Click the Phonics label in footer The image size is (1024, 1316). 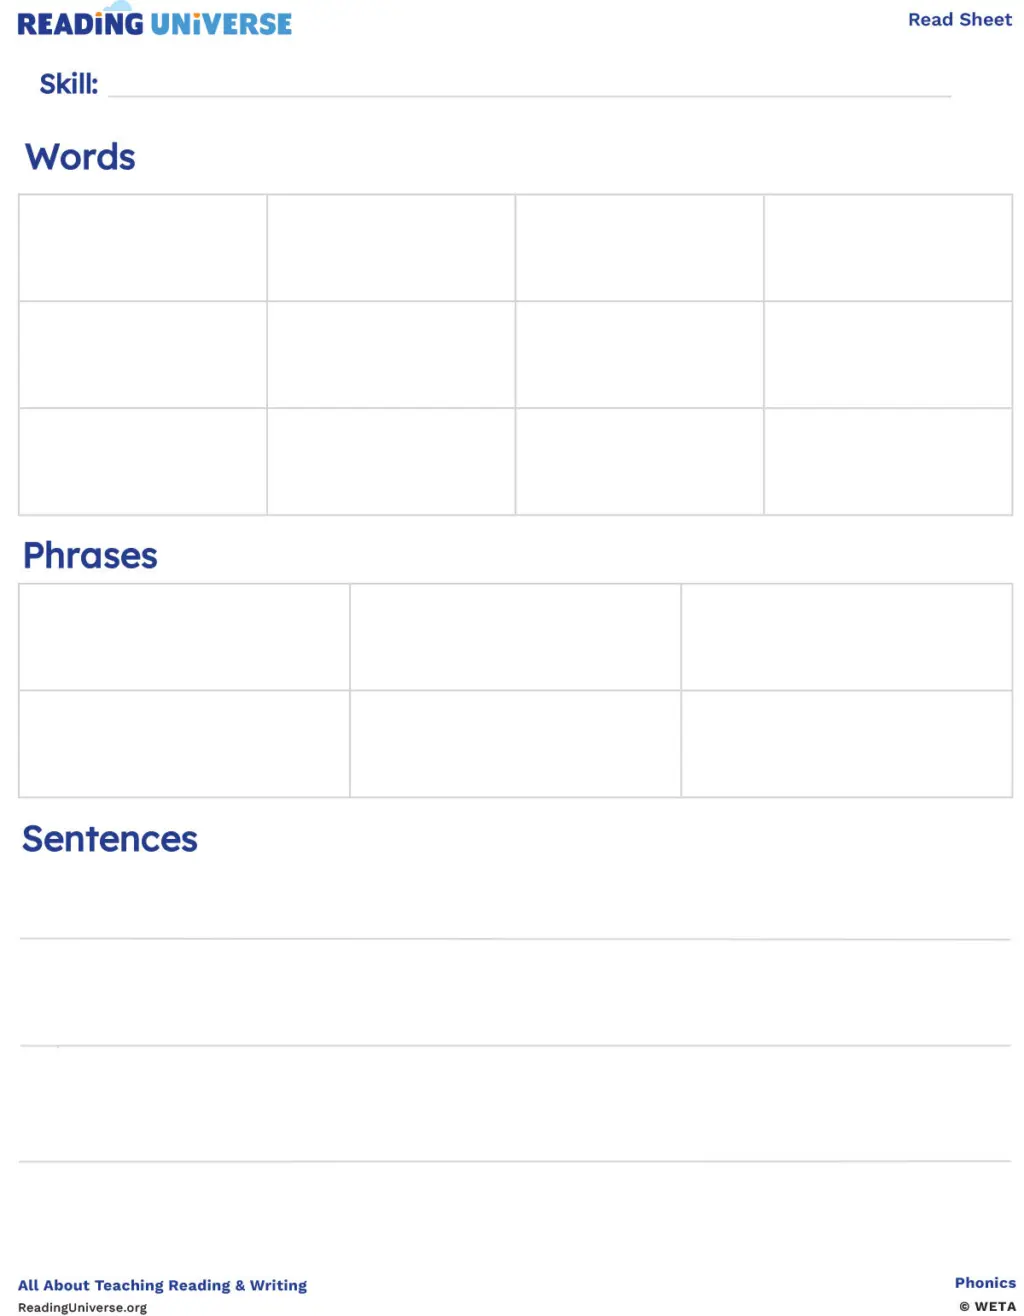pyautogui.click(x=984, y=1283)
